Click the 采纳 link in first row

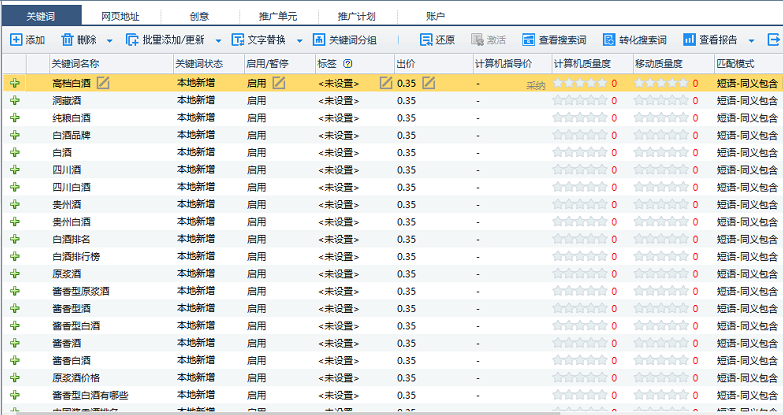pyautogui.click(x=536, y=85)
